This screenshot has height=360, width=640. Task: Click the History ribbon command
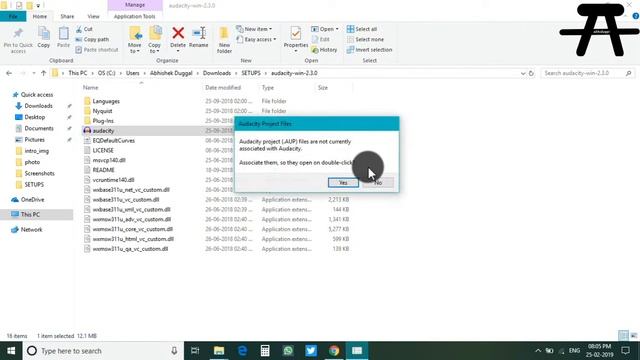click(x=324, y=50)
